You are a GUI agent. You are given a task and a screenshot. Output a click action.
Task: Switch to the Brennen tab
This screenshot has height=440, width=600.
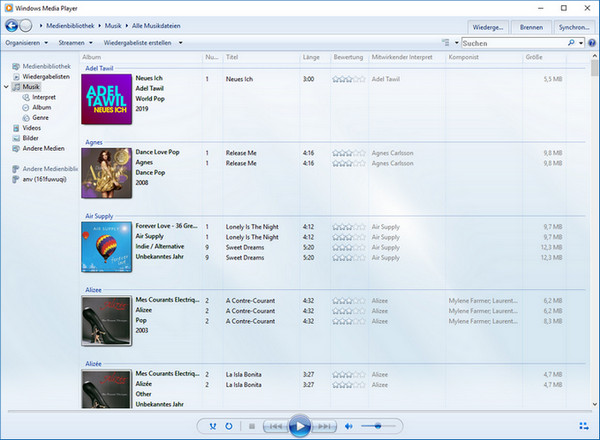[531, 27]
